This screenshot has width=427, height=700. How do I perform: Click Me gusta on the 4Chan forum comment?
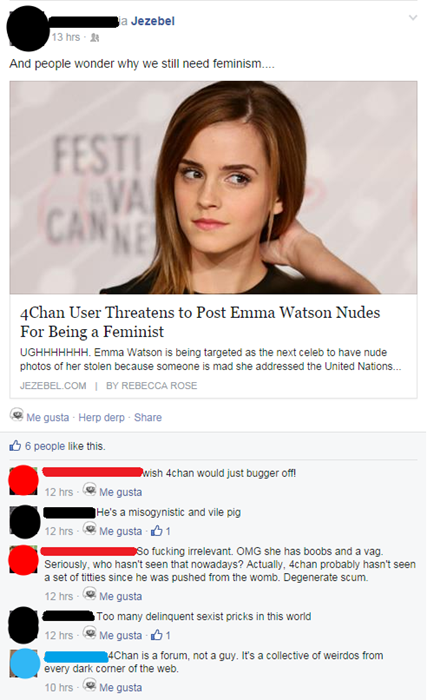pyautogui.click(x=120, y=688)
